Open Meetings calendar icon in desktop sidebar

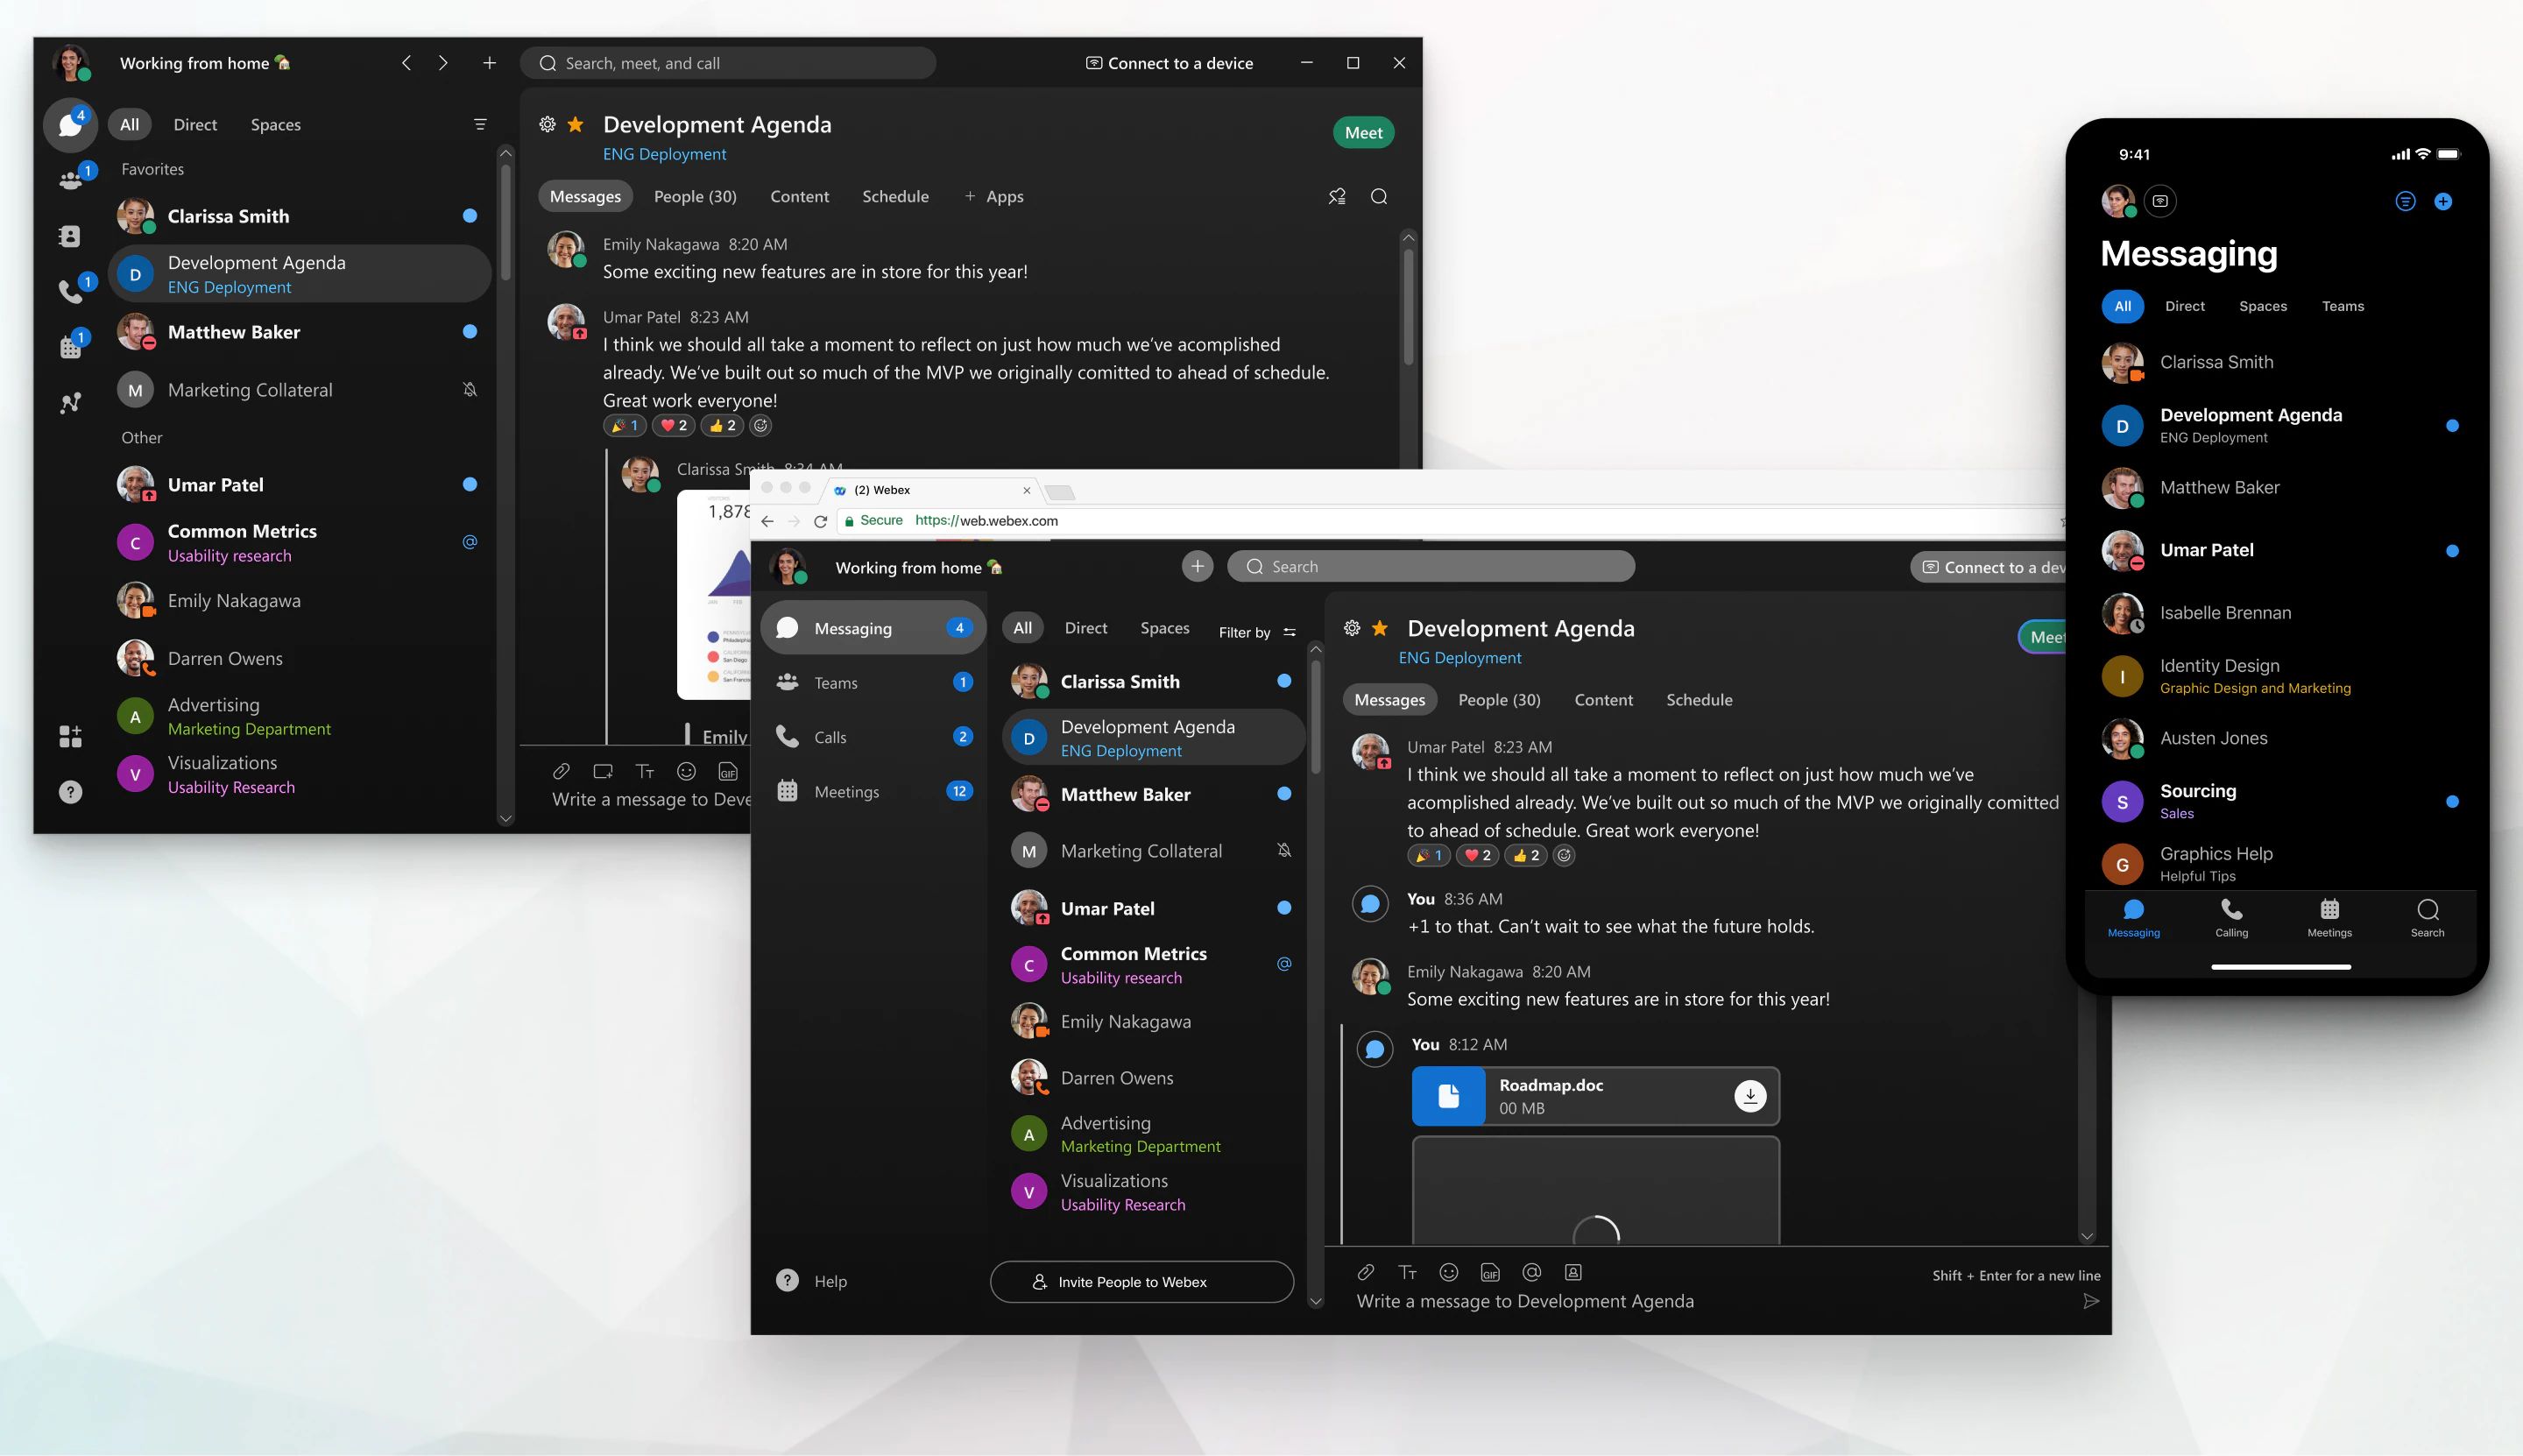click(70, 347)
